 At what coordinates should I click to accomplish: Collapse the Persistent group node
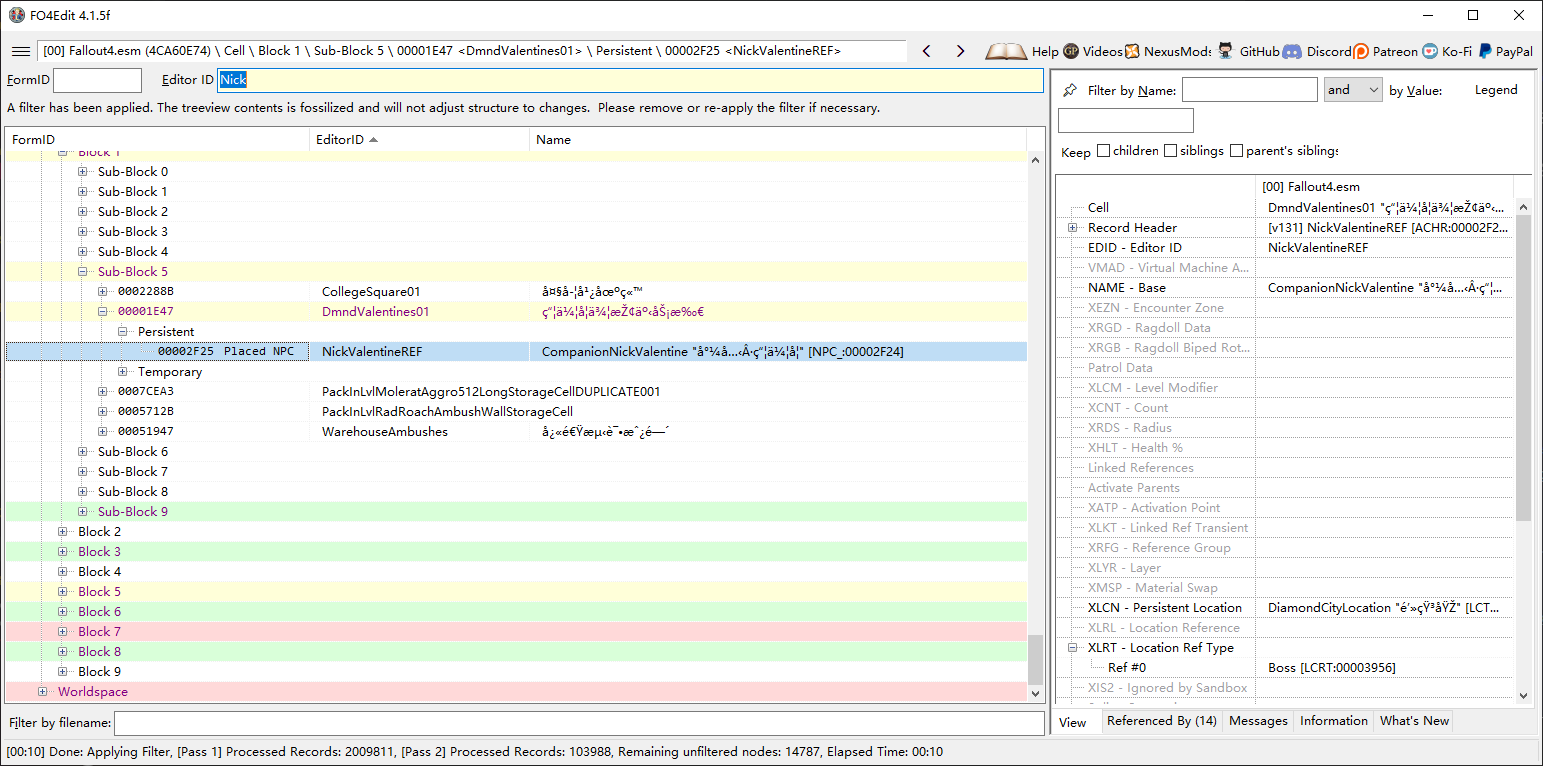pos(123,332)
